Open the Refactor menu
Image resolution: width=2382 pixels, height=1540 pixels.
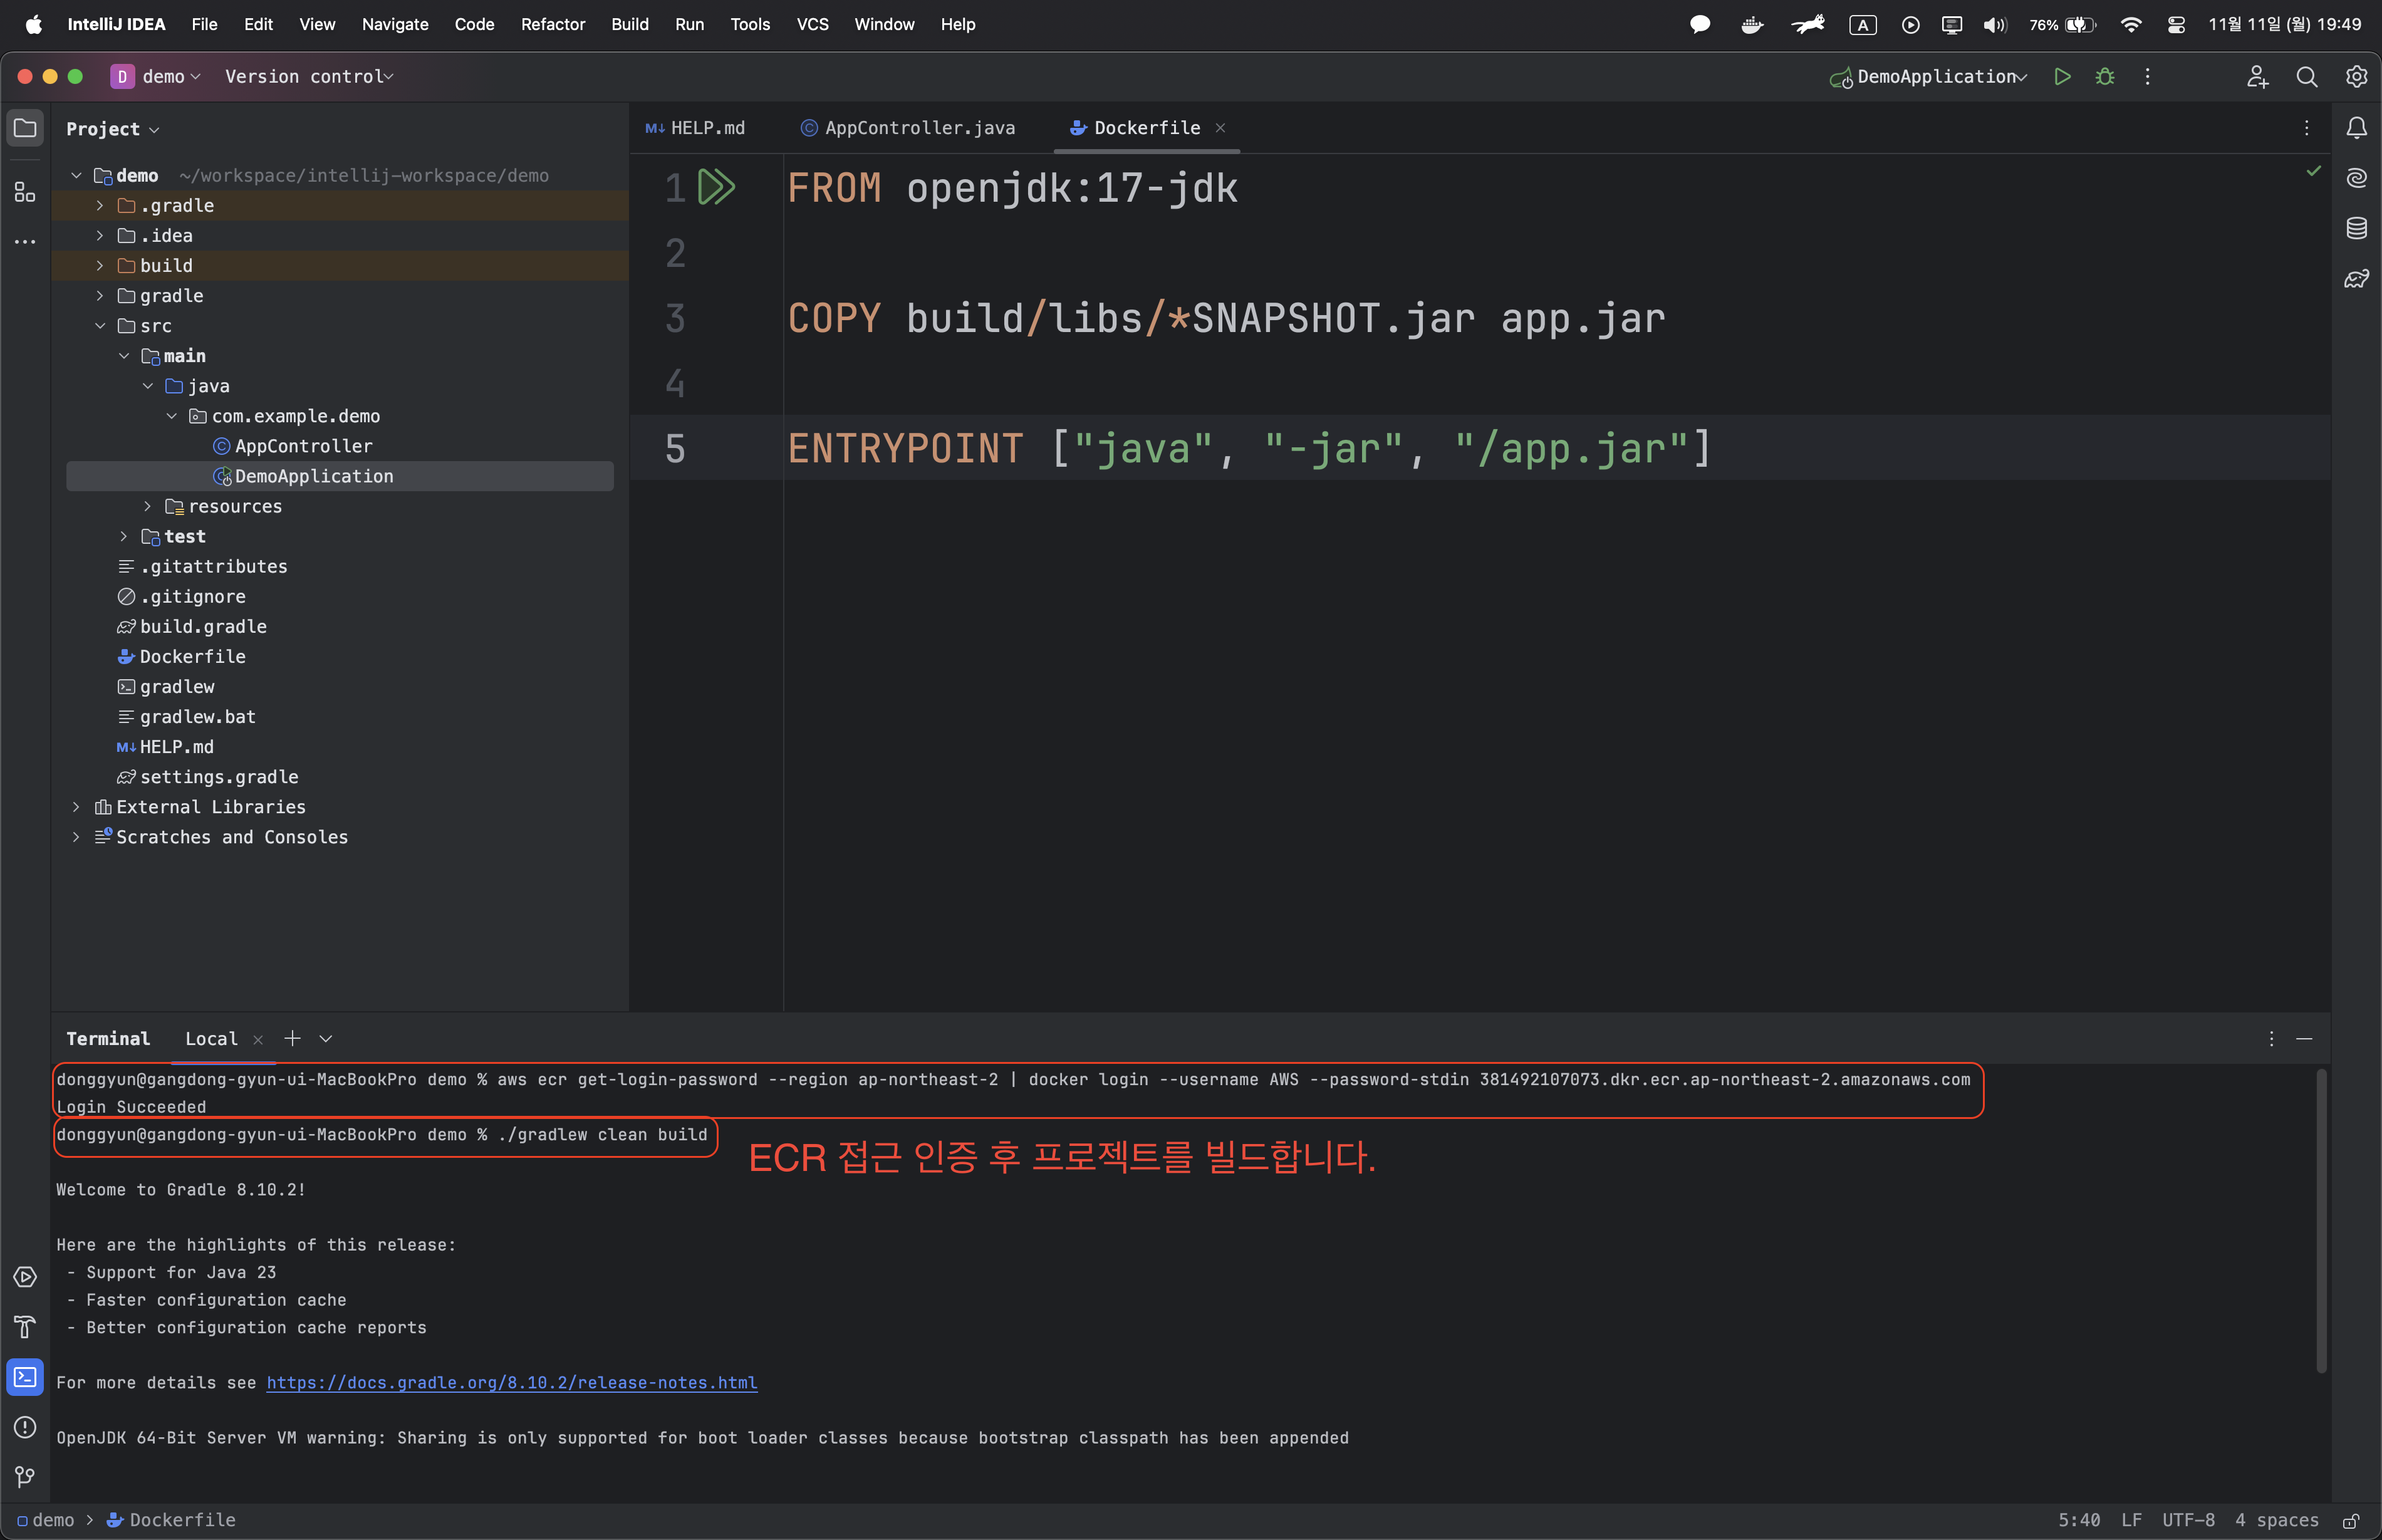552,24
